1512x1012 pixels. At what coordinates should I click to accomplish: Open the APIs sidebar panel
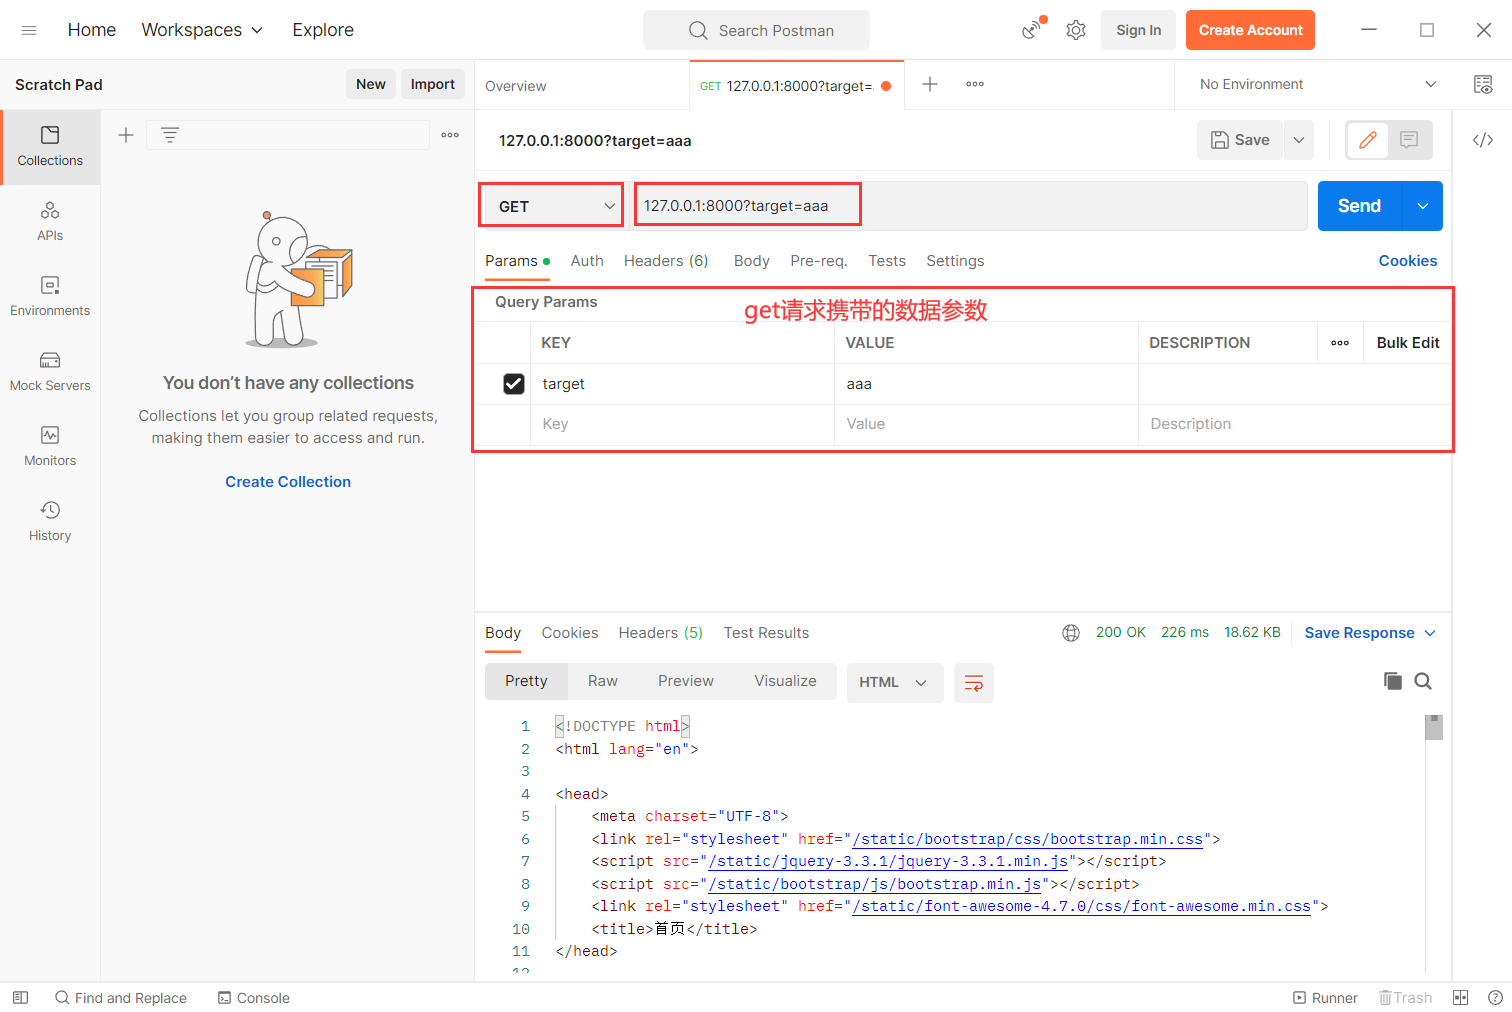point(50,222)
